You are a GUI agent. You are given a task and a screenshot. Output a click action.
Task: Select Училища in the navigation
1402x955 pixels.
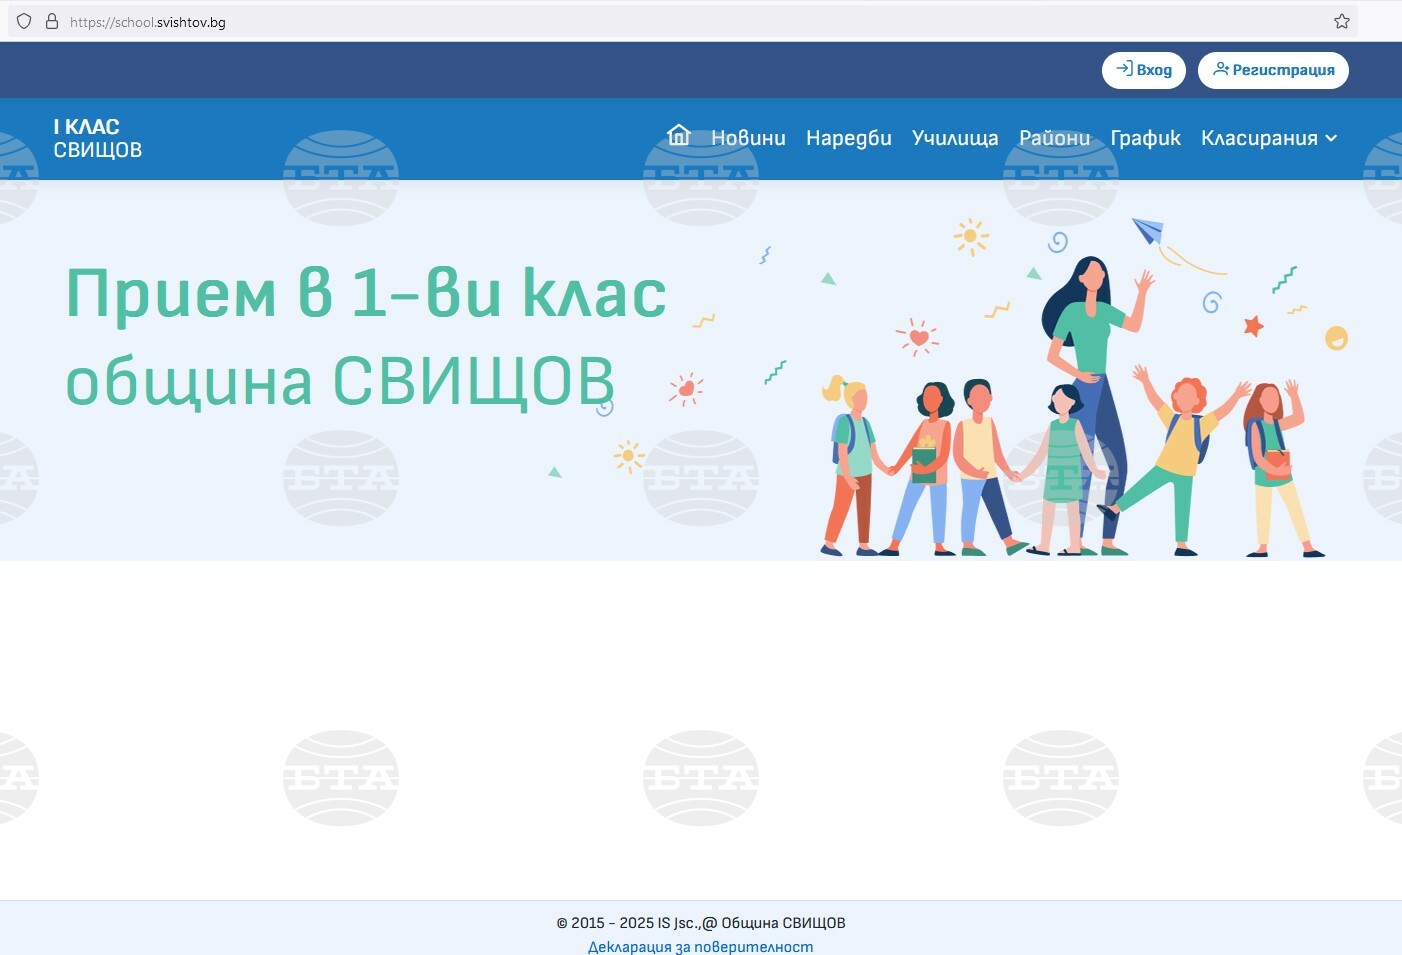954,138
